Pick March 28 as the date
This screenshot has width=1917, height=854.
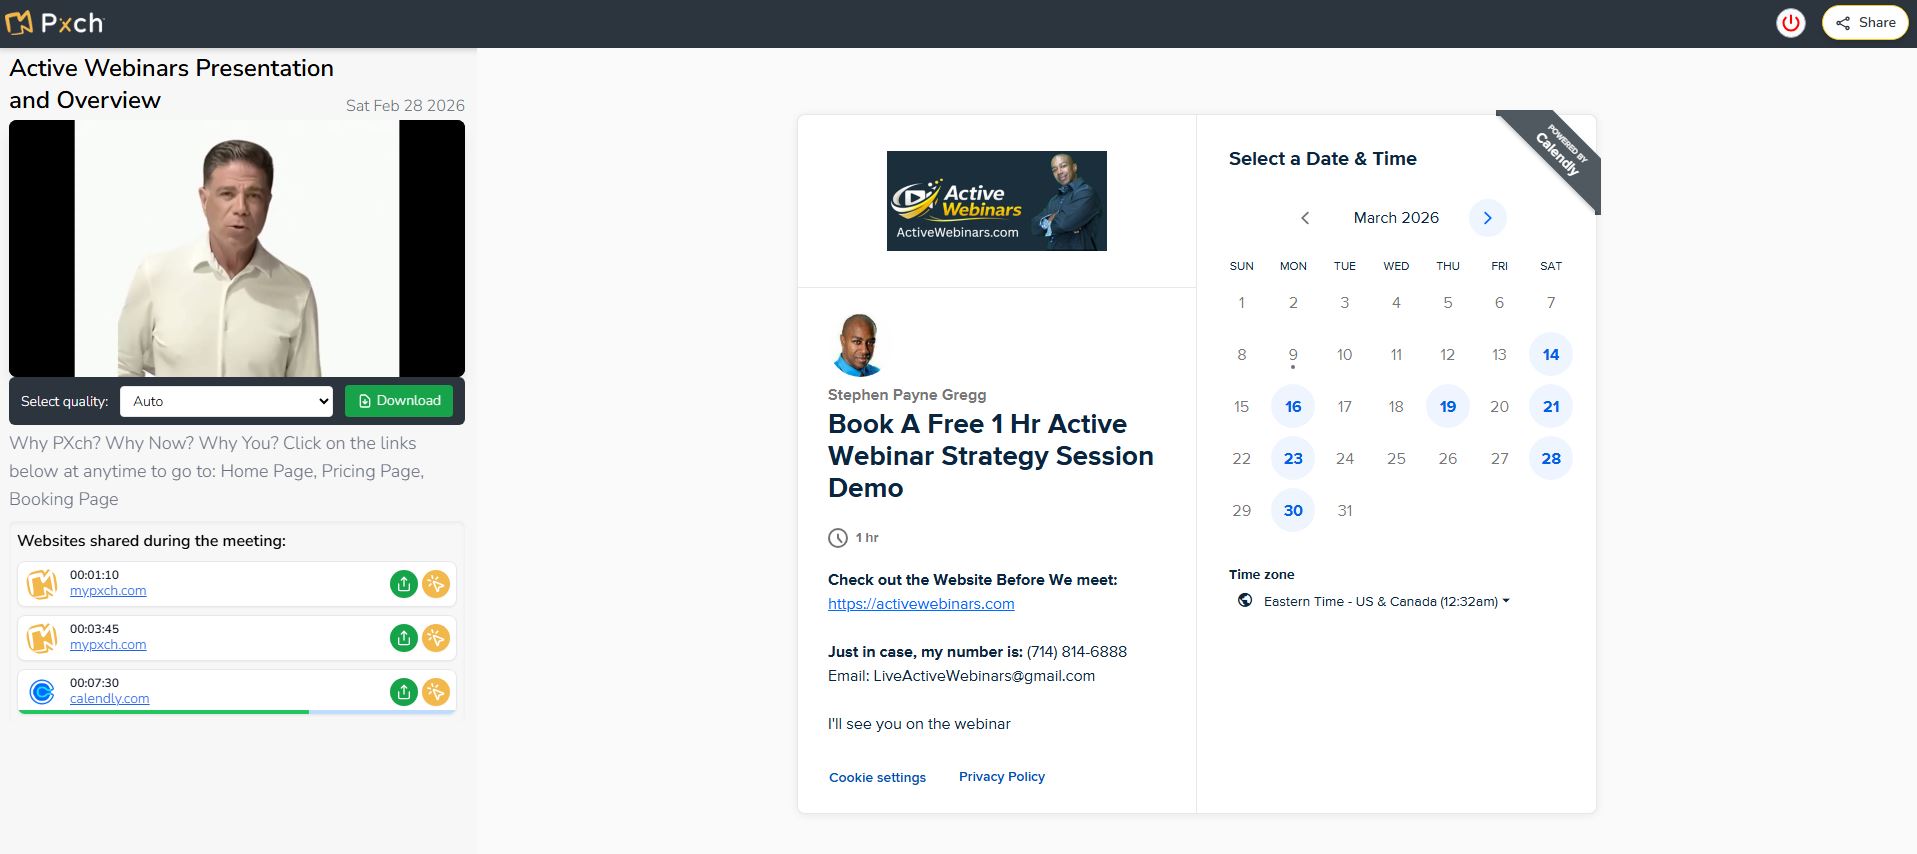pyautogui.click(x=1551, y=458)
